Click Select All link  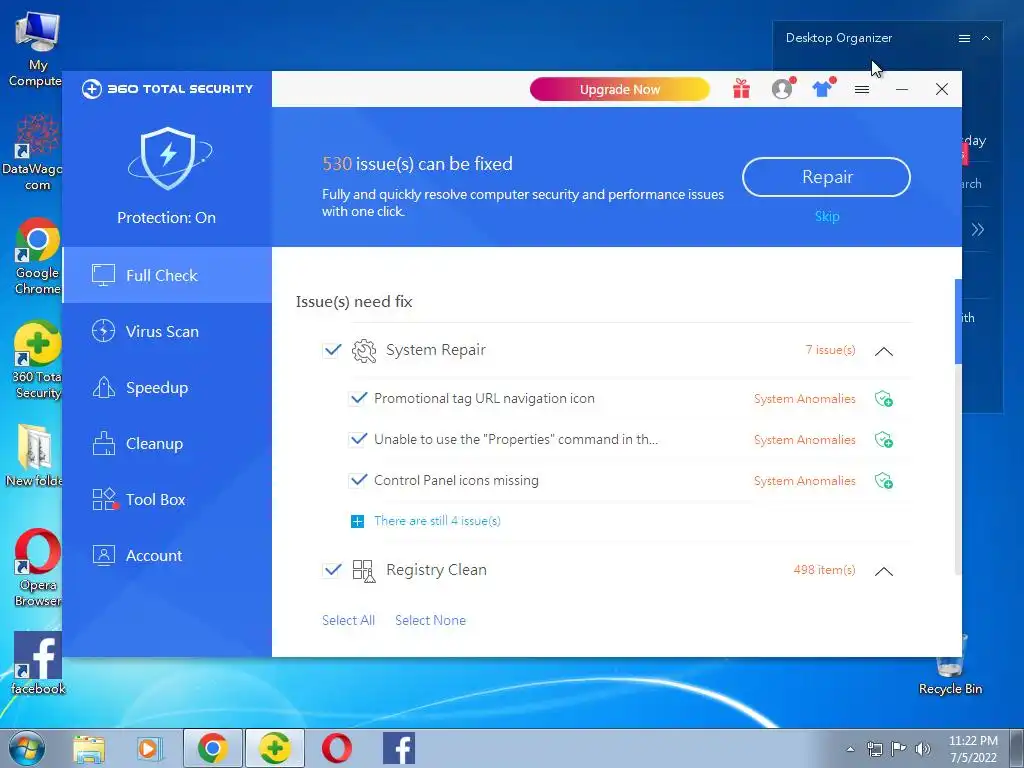348,620
